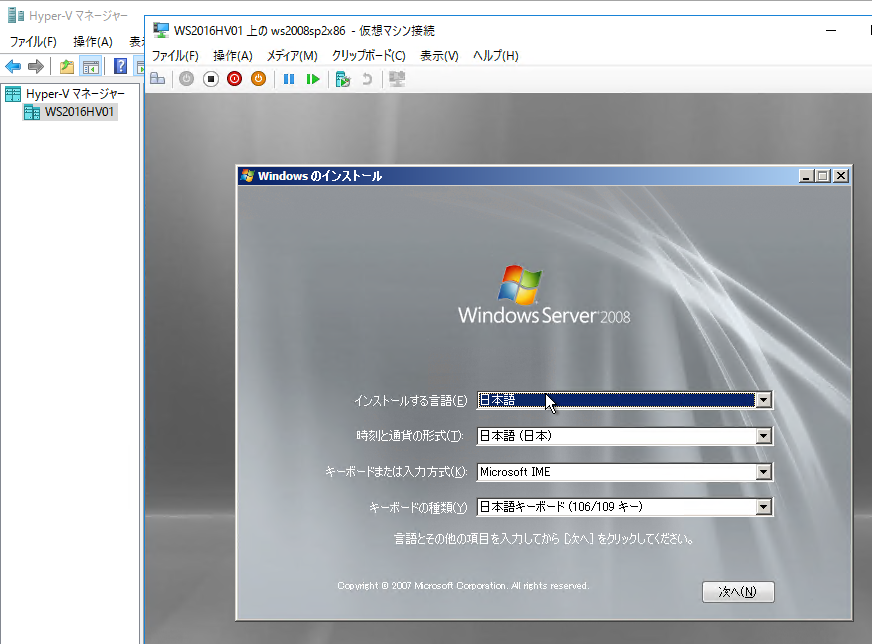
Task: Click the キーボードの種類(Y) label
Action: pyautogui.click(x=418, y=508)
